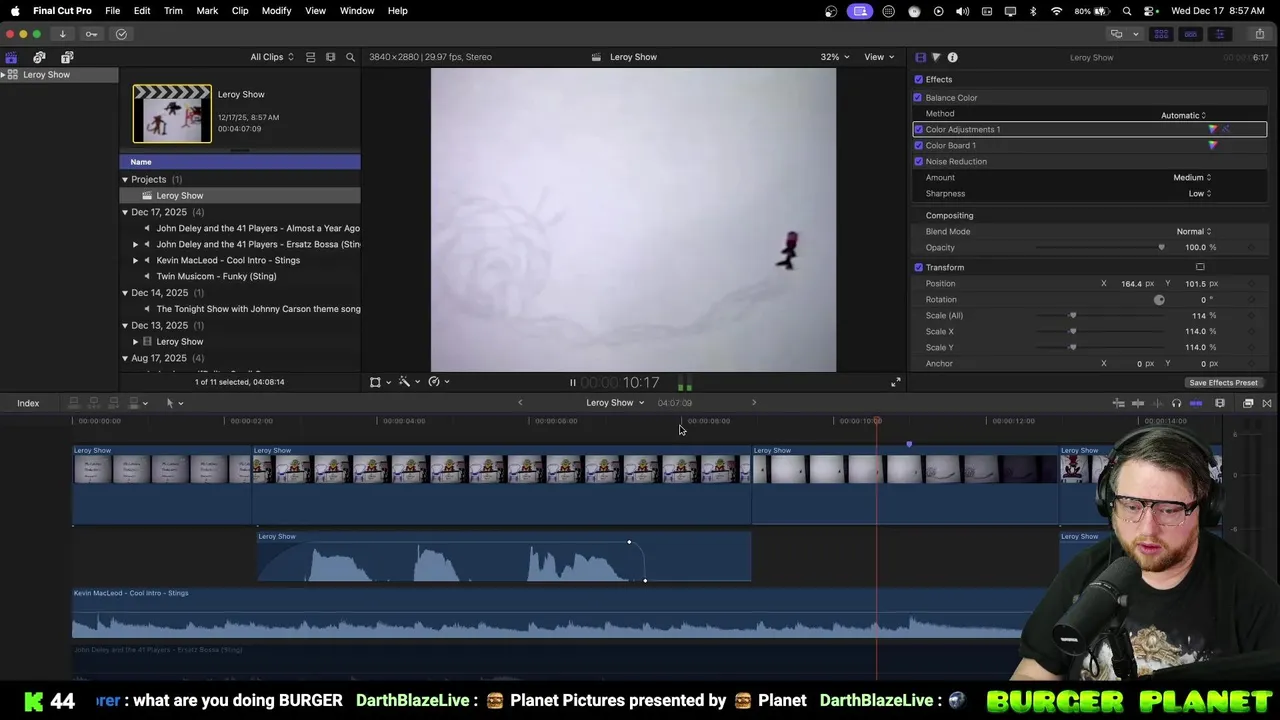Open the Clip menu

pos(240,11)
